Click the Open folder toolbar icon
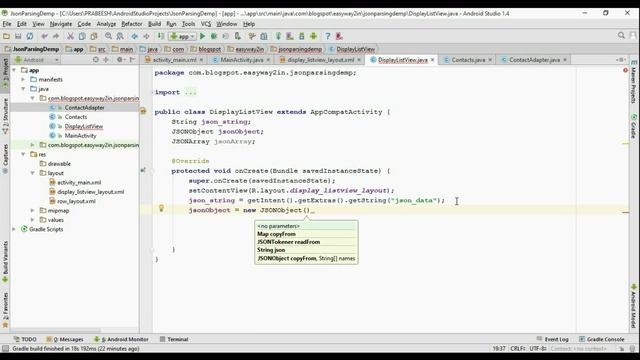The image size is (640, 360). (6, 36)
